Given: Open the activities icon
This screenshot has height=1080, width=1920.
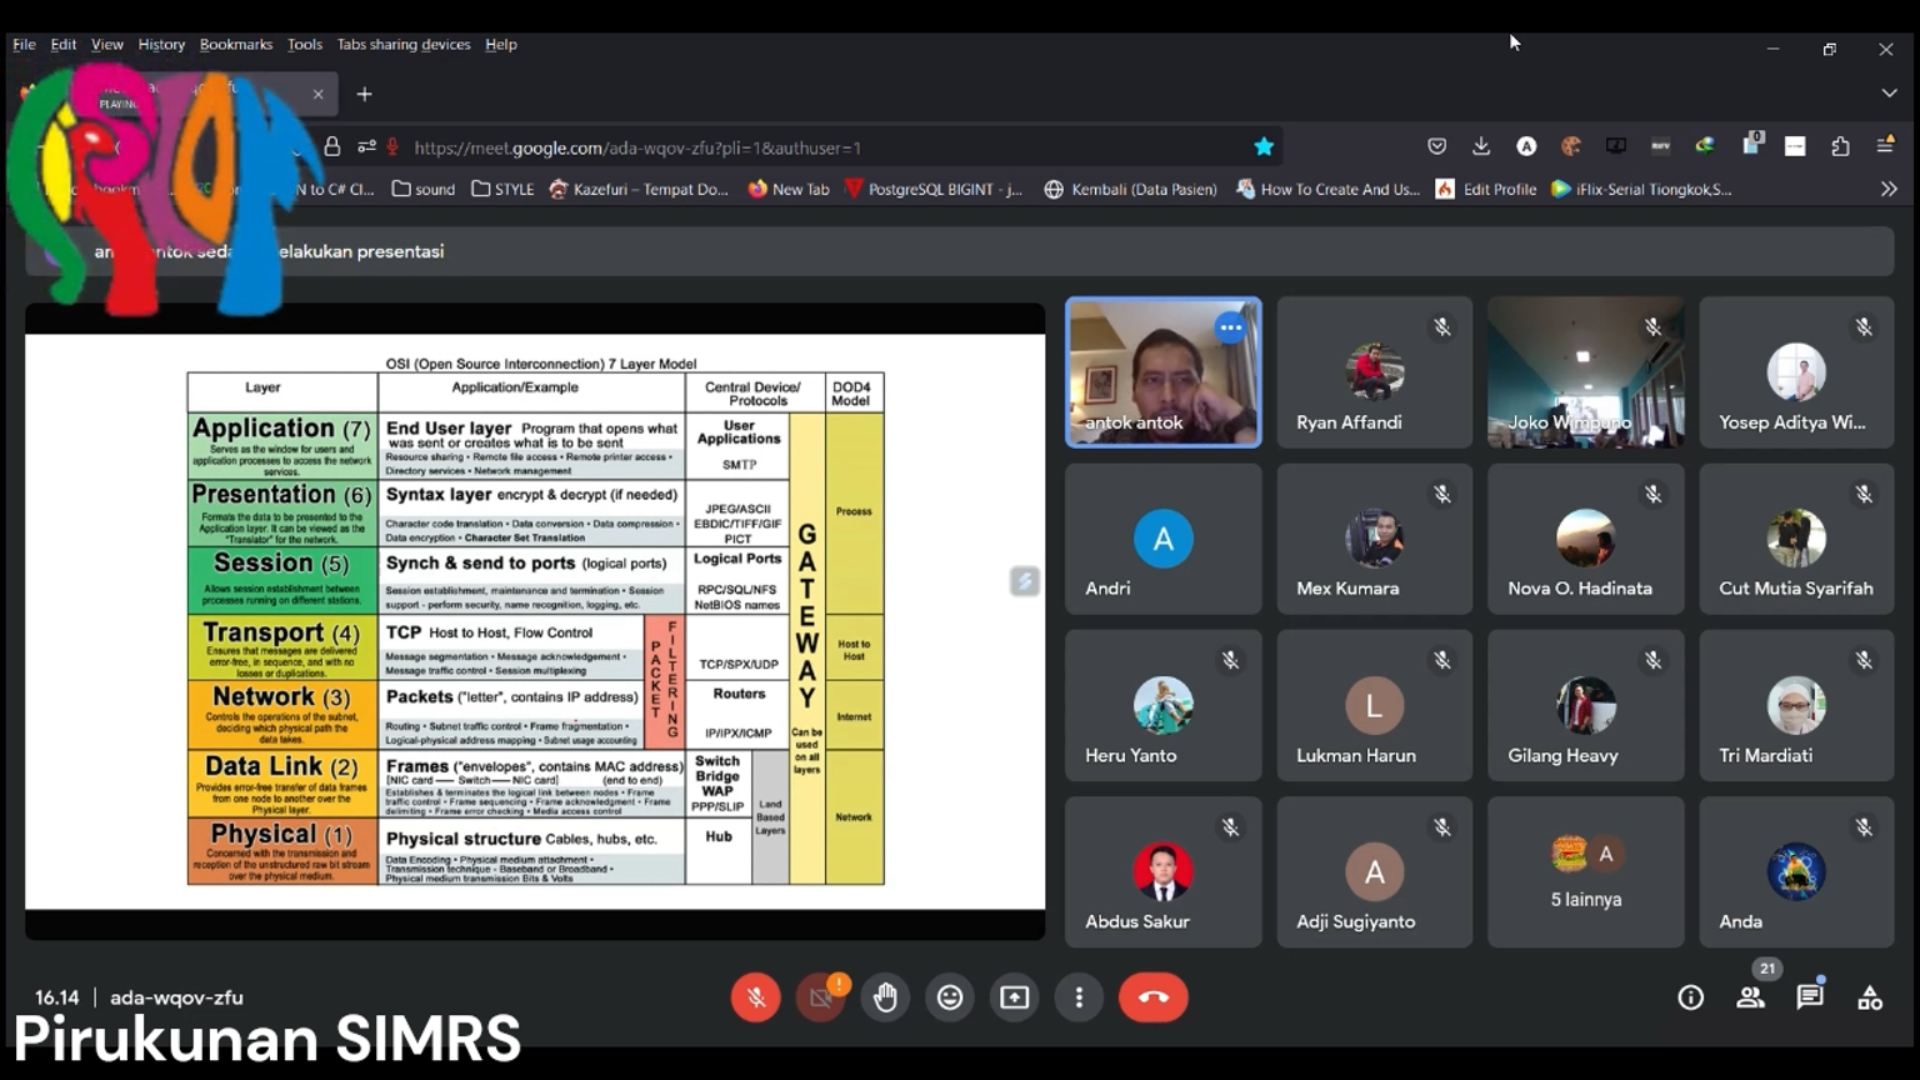Looking at the screenshot, I should [1870, 997].
